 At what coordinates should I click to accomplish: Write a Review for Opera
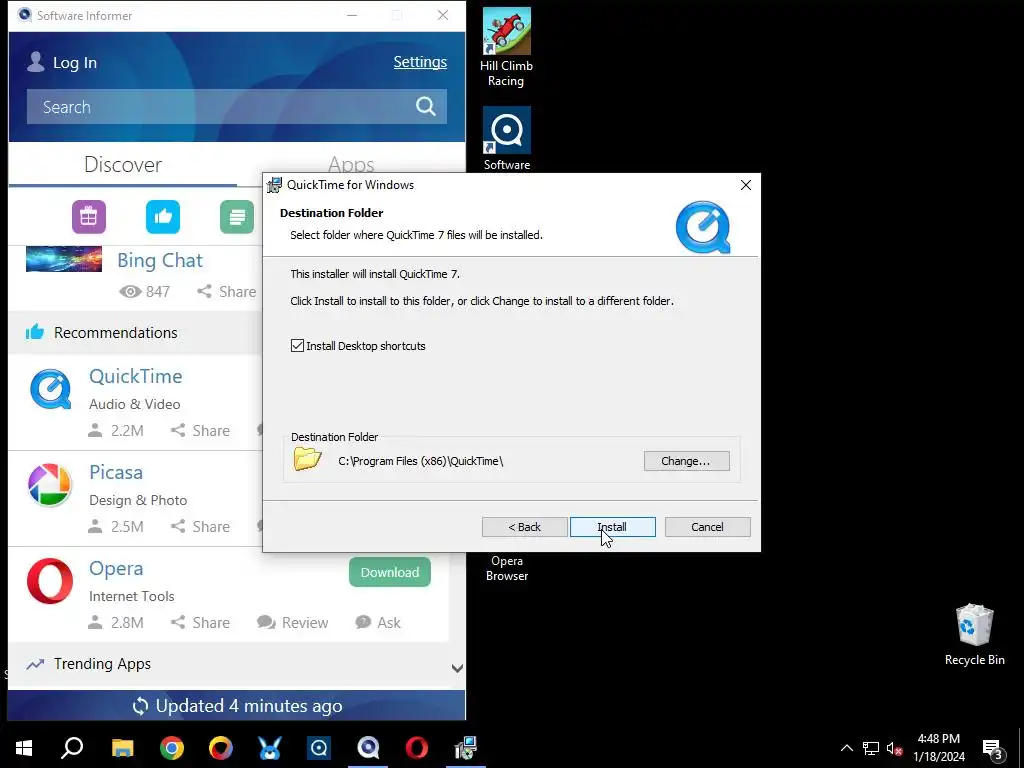coord(293,622)
